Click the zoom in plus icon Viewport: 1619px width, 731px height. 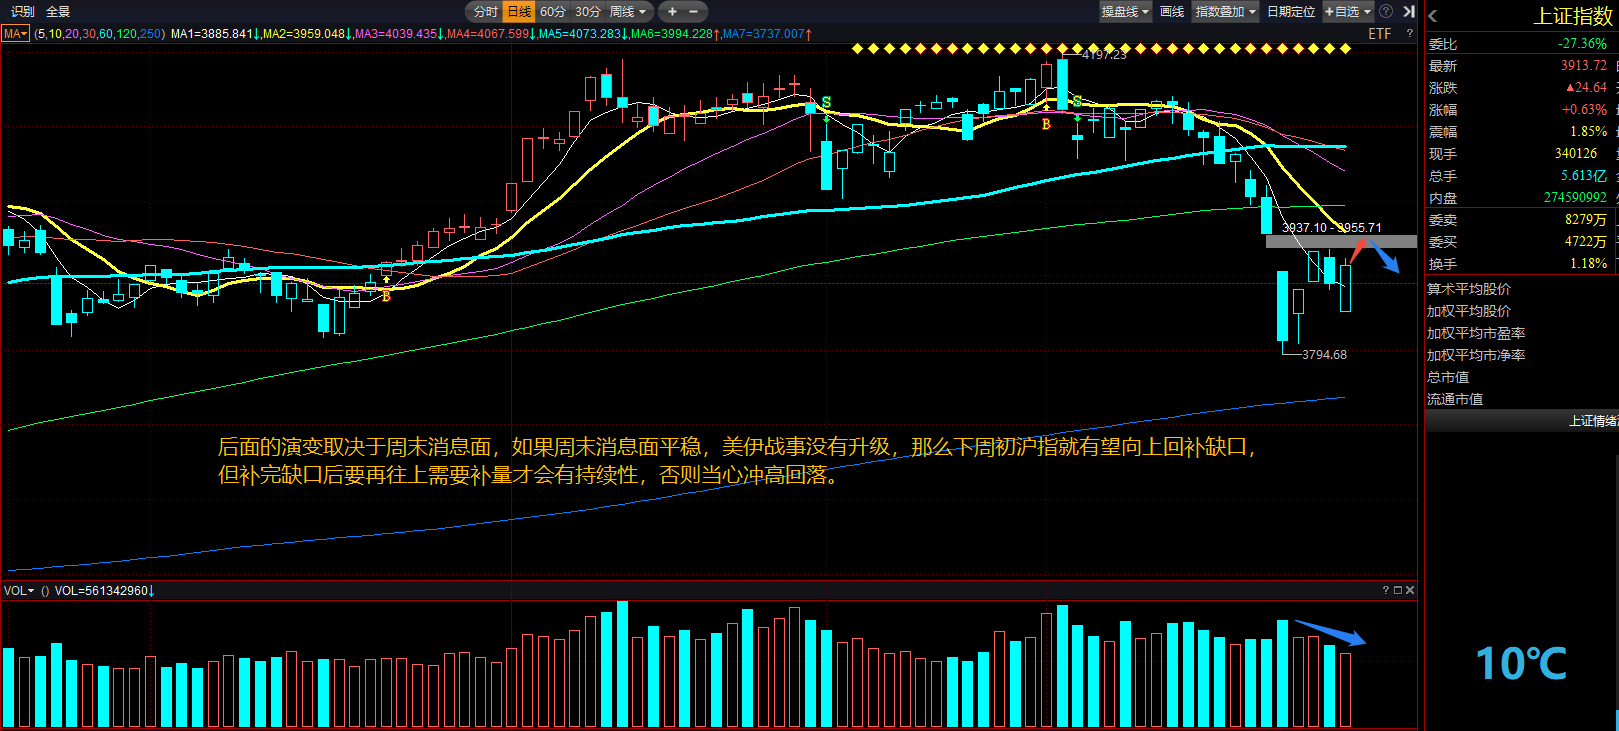(x=672, y=12)
